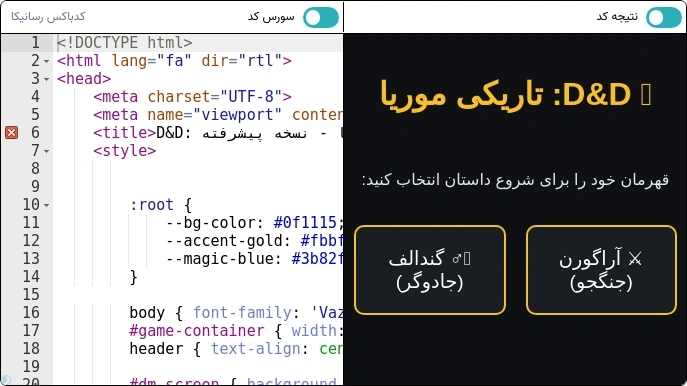The width and height of the screenshot is (687, 386).
Task: Click line number 16 in the gutter
Action: (31, 312)
